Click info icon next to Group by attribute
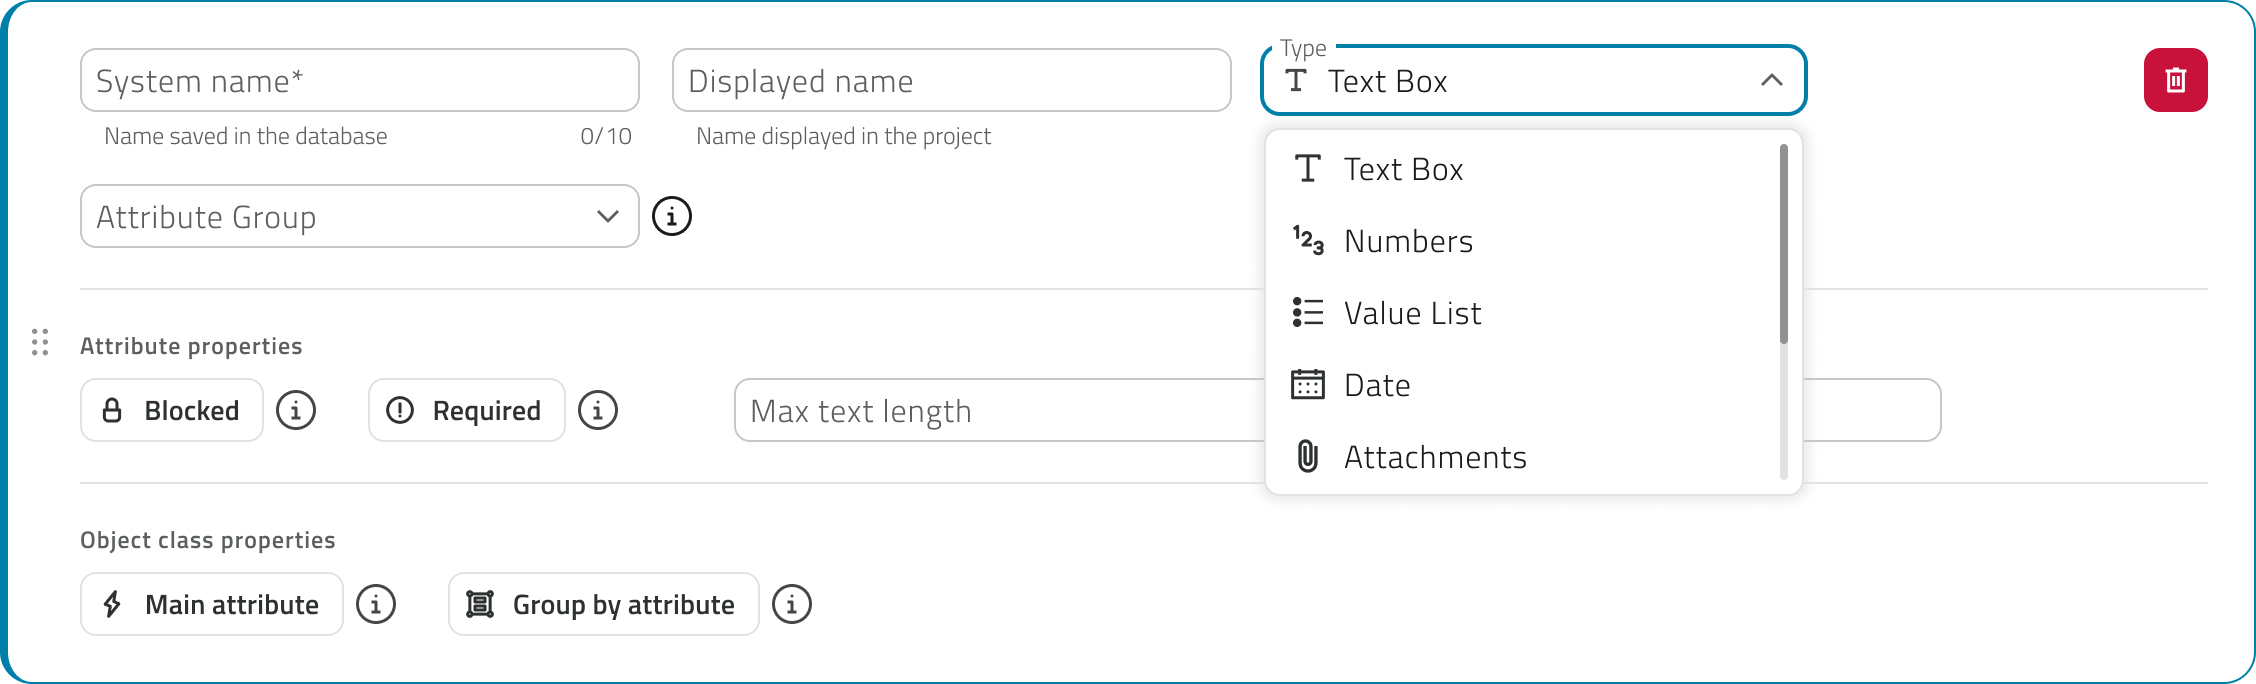This screenshot has height=684, width=2256. (792, 604)
